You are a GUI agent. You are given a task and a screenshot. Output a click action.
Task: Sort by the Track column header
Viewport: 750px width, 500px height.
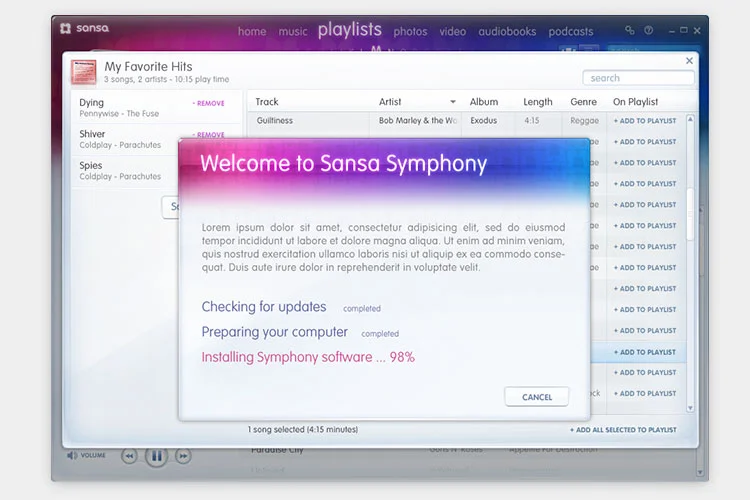[267, 101]
